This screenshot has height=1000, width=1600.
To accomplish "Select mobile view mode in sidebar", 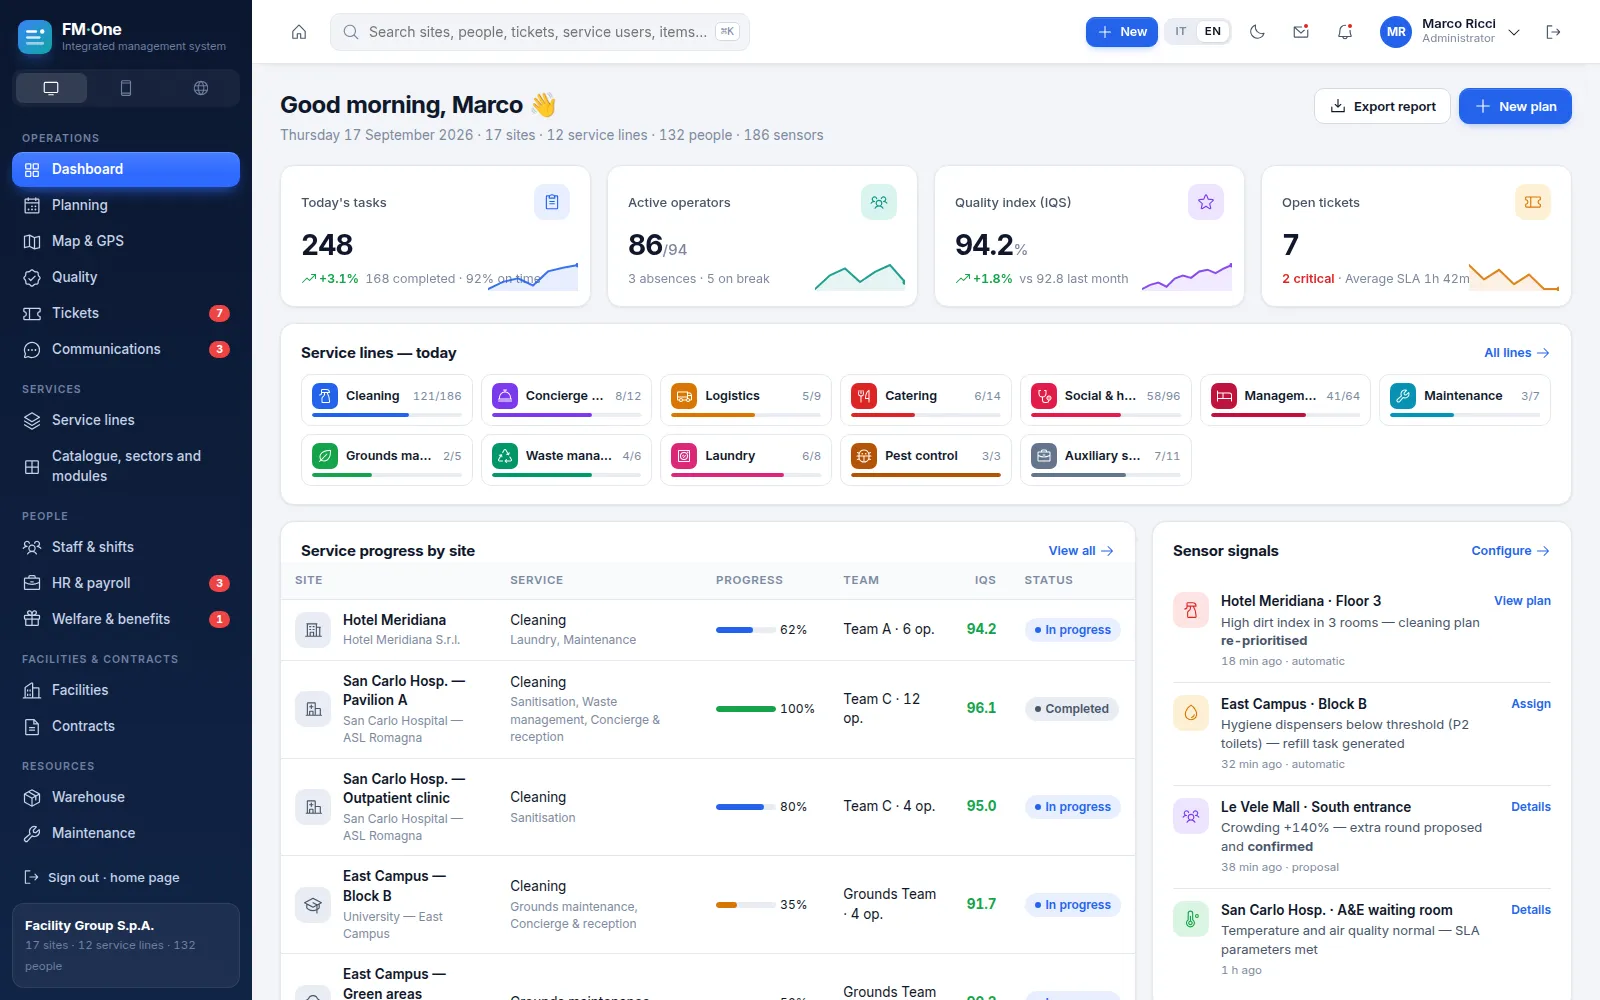I will tap(126, 88).
